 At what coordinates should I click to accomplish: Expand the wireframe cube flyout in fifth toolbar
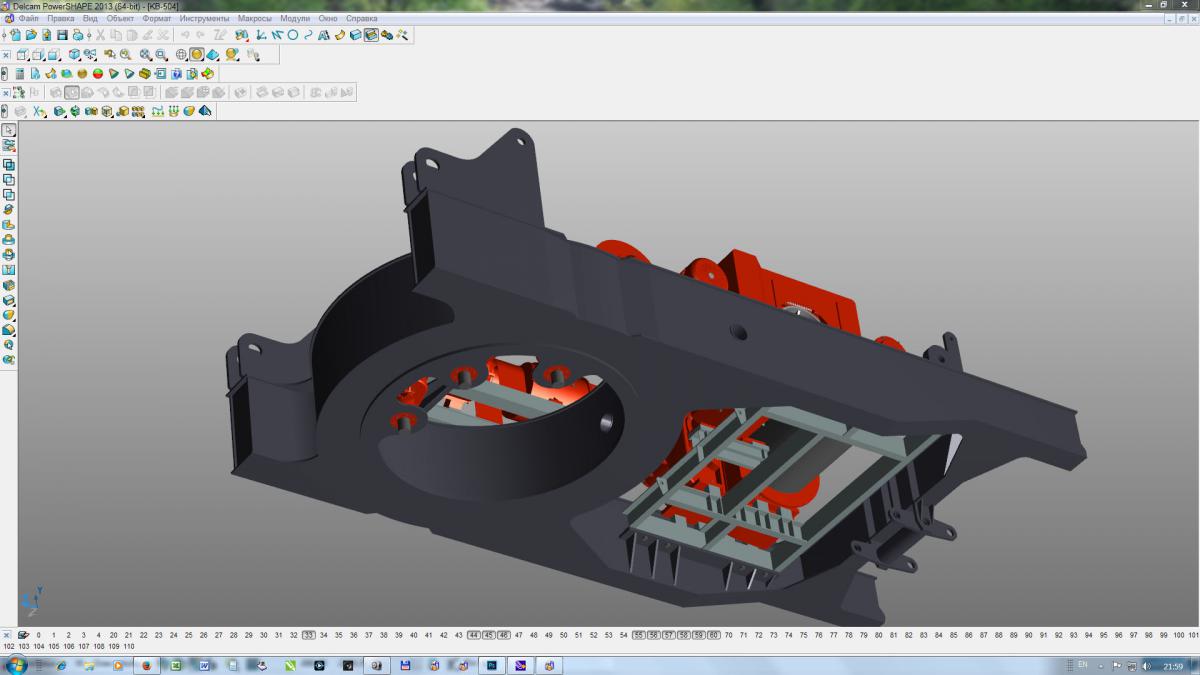107,111
